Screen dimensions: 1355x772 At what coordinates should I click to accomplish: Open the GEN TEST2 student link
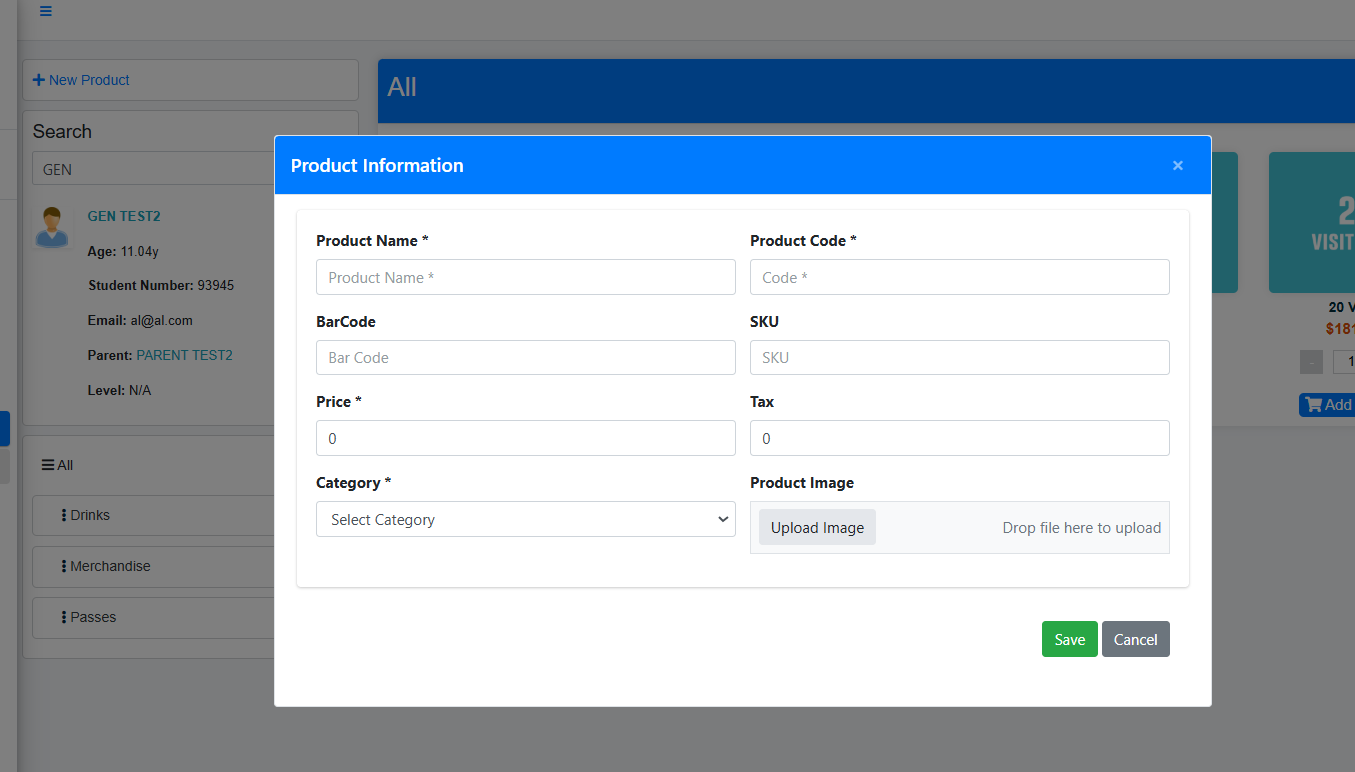click(x=124, y=216)
